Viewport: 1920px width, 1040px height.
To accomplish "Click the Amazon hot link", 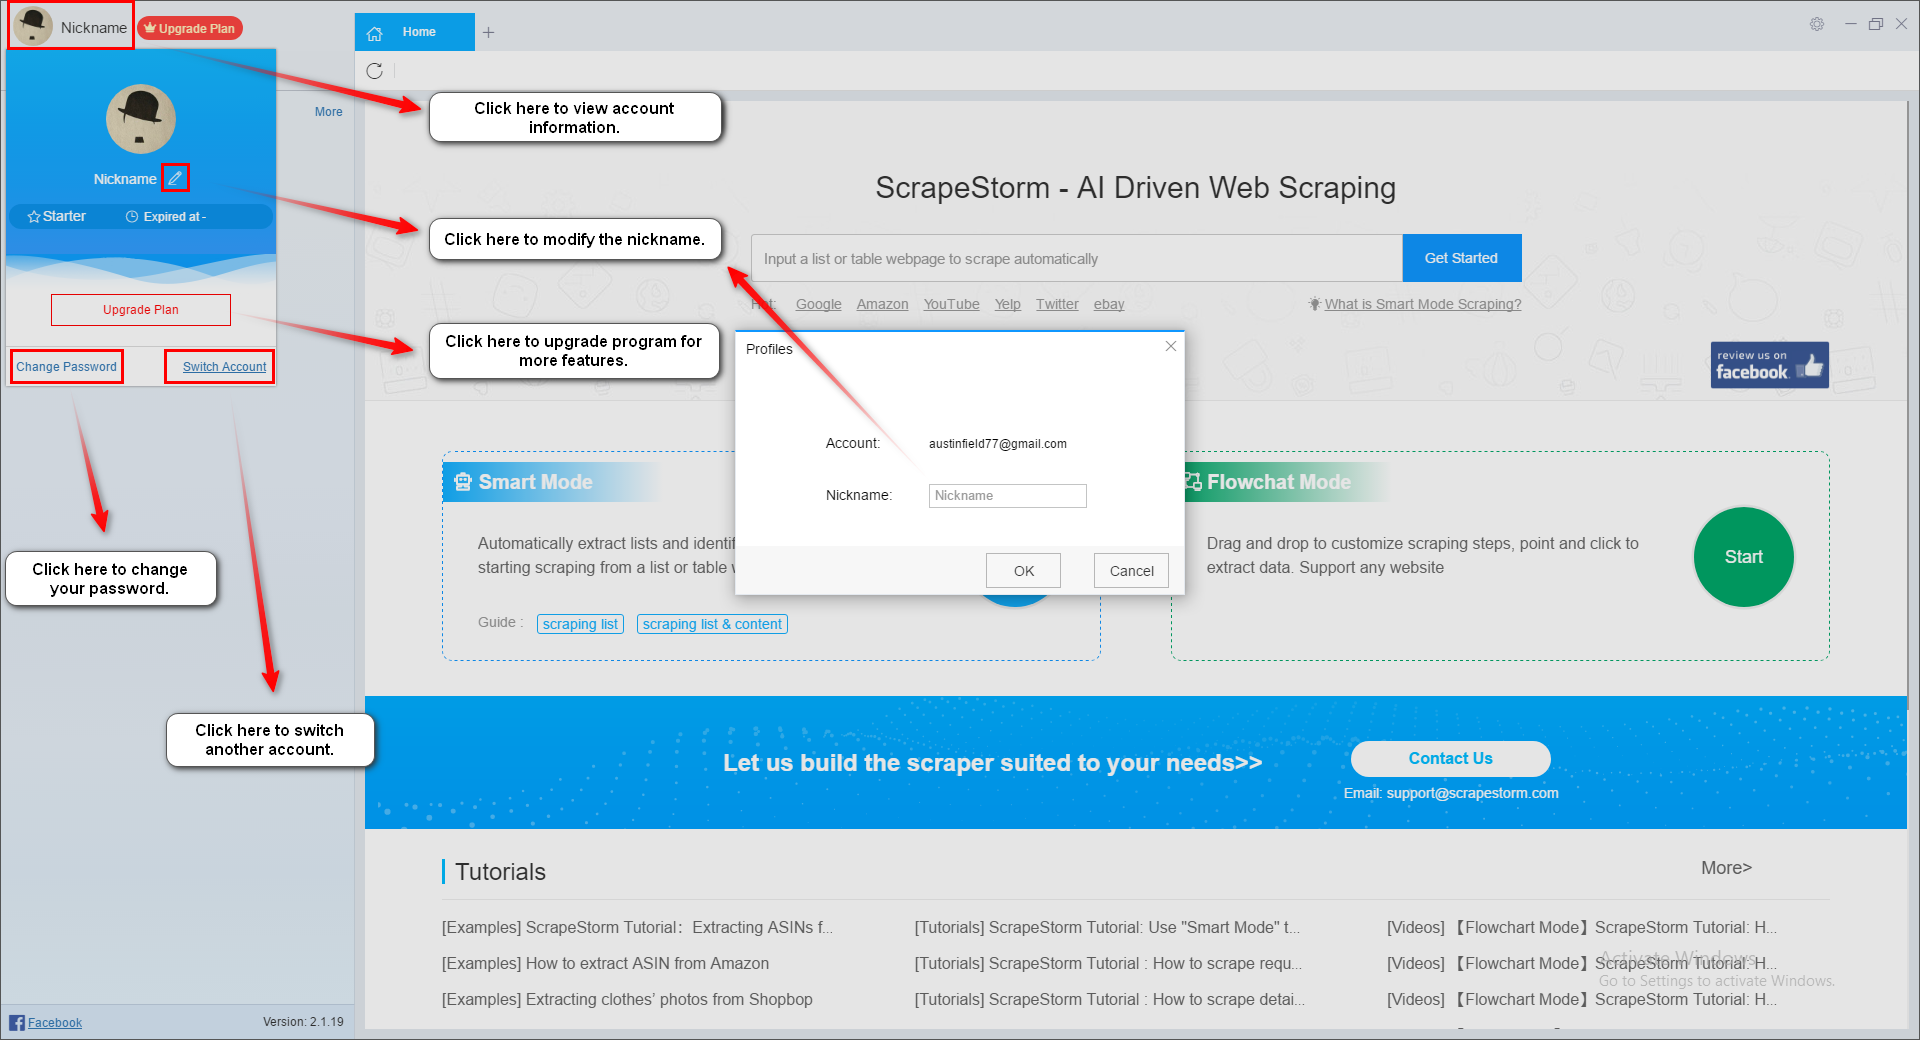I will coord(882,304).
